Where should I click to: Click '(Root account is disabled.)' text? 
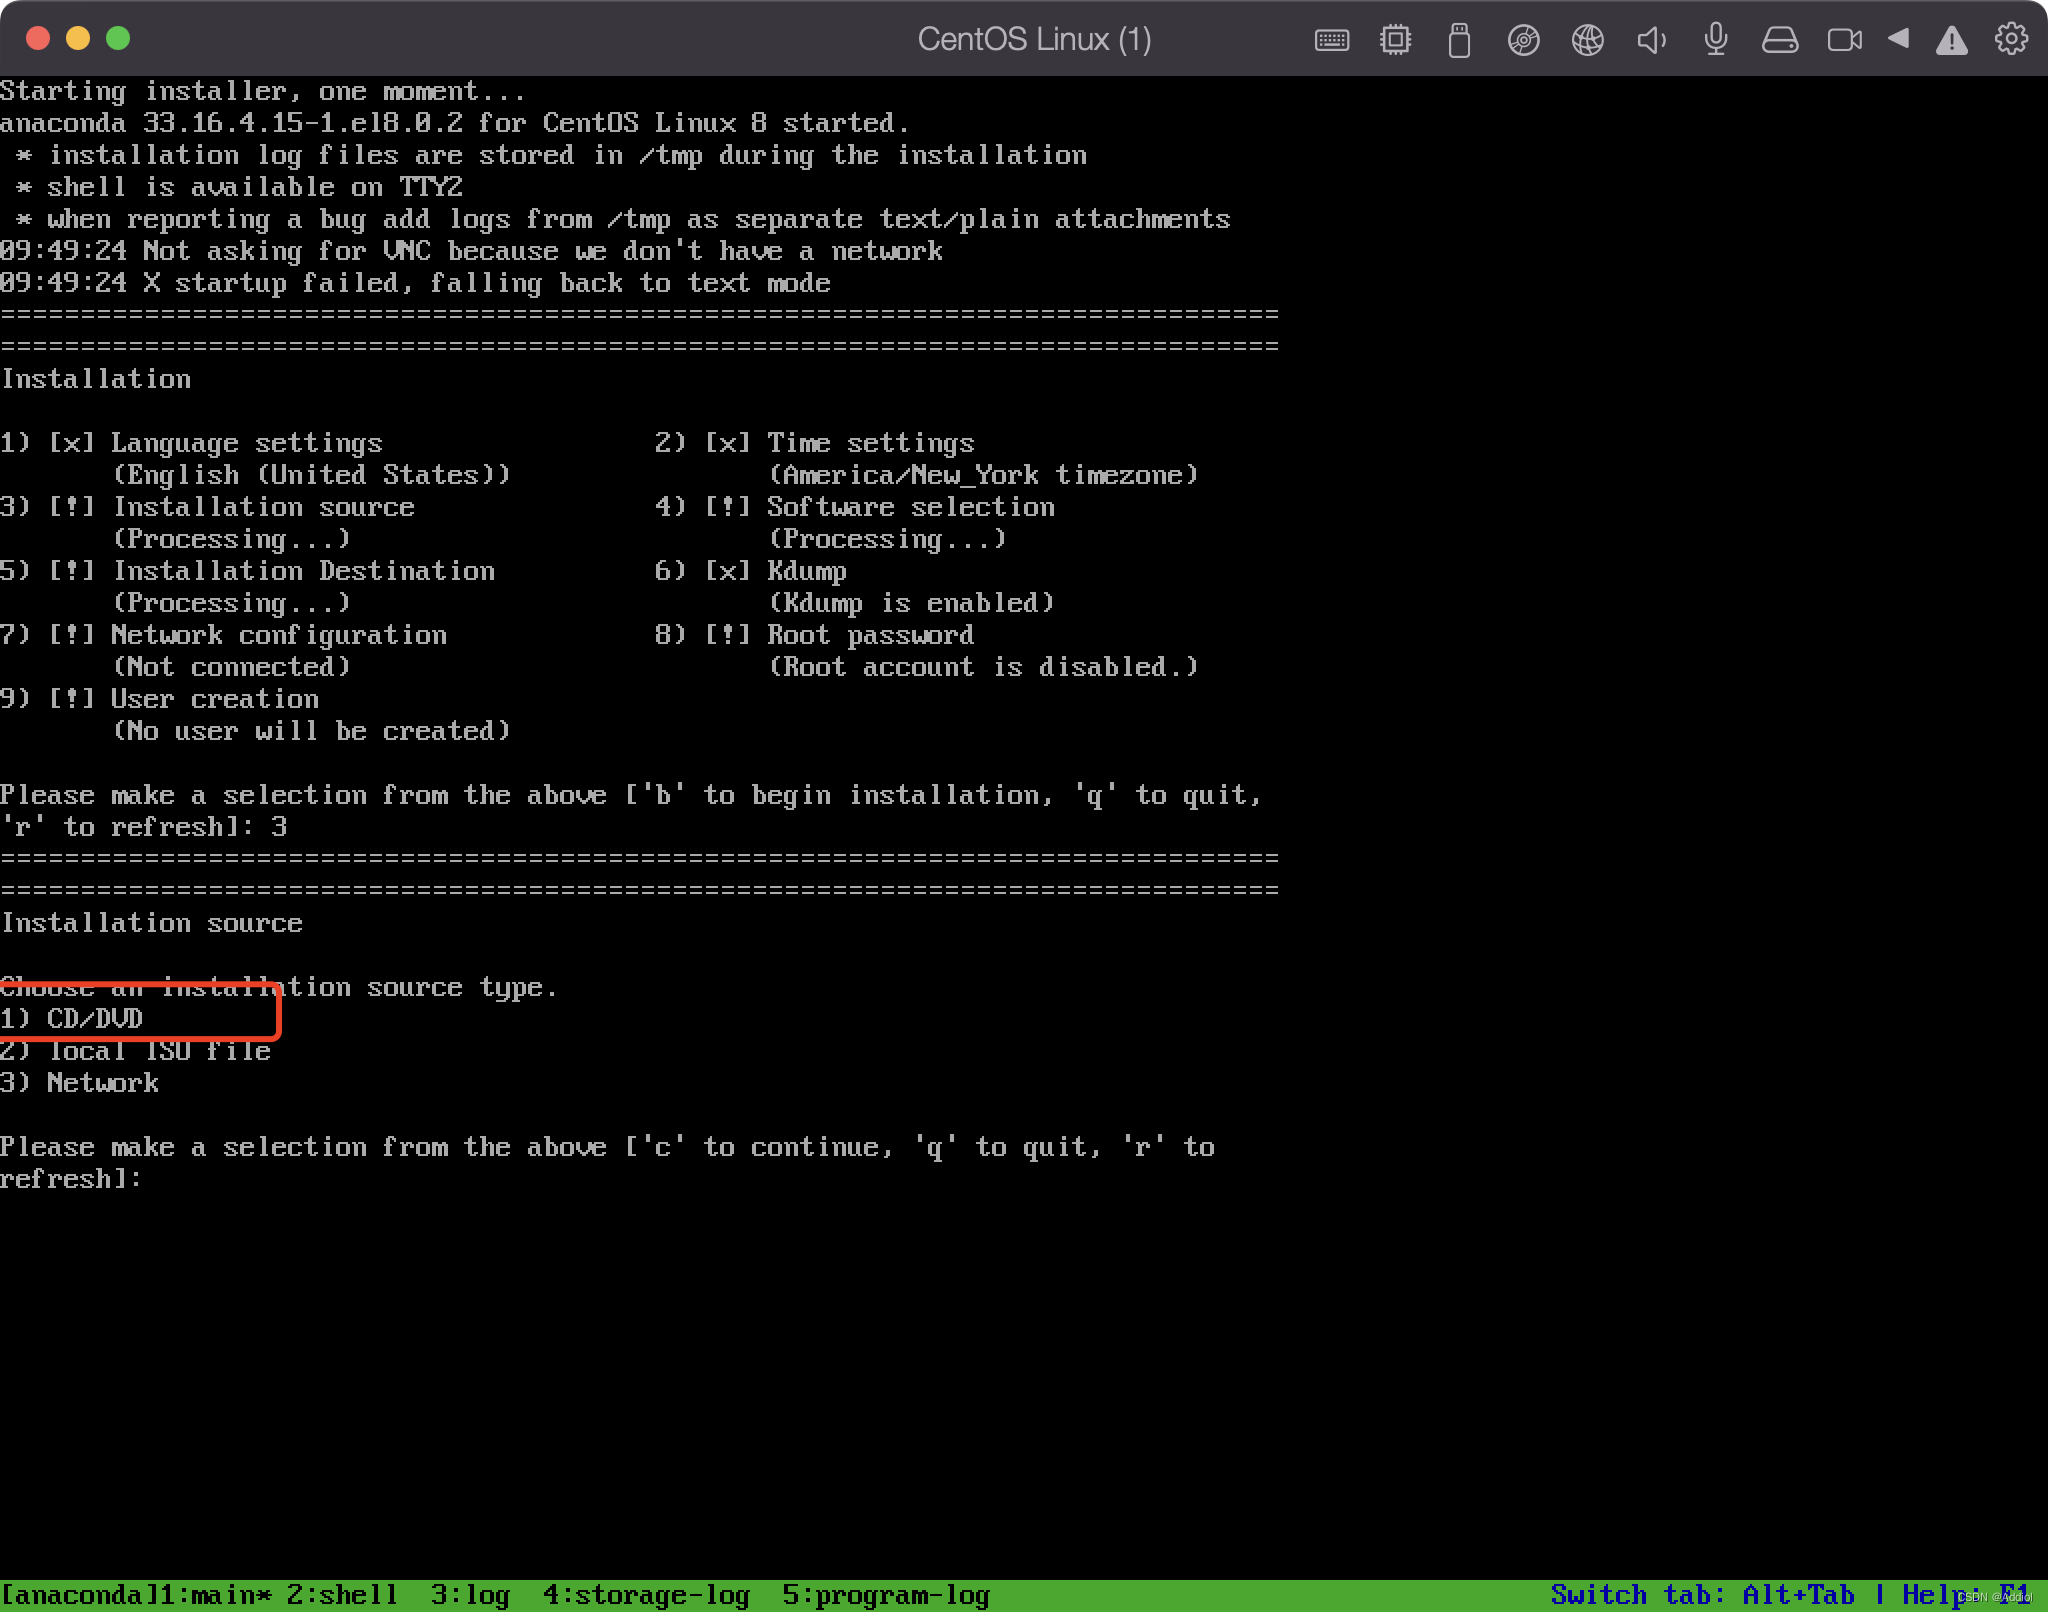pyautogui.click(x=983, y=667)
